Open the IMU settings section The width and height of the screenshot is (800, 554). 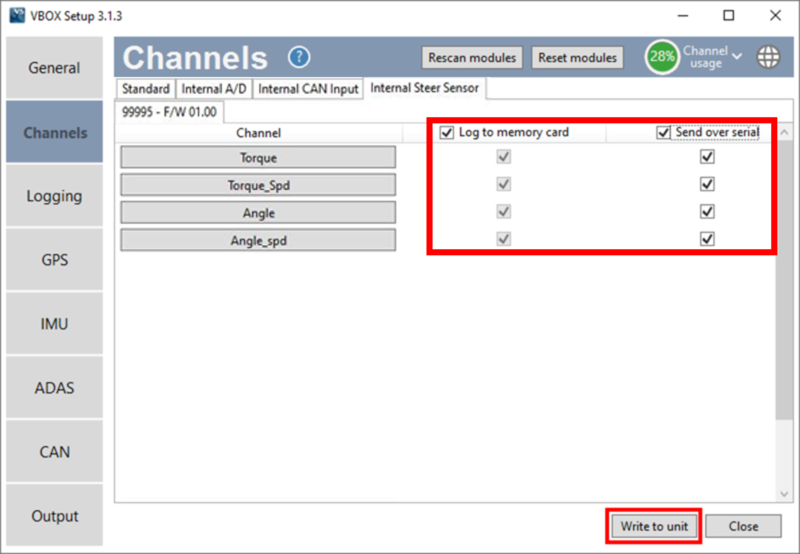[x=54, y=324]
